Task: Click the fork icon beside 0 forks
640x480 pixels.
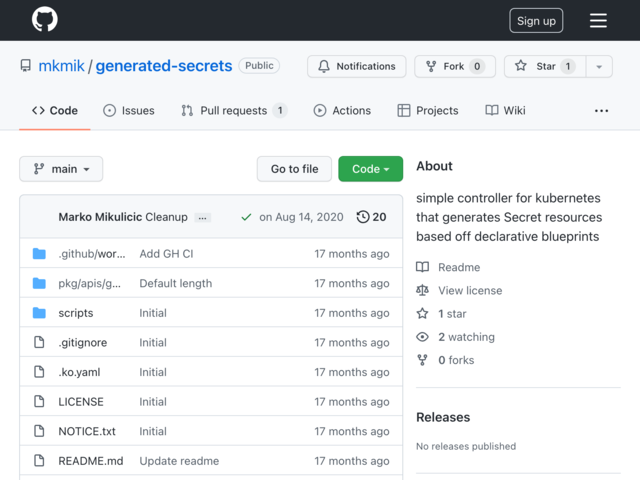Action: tap(422, 360)
